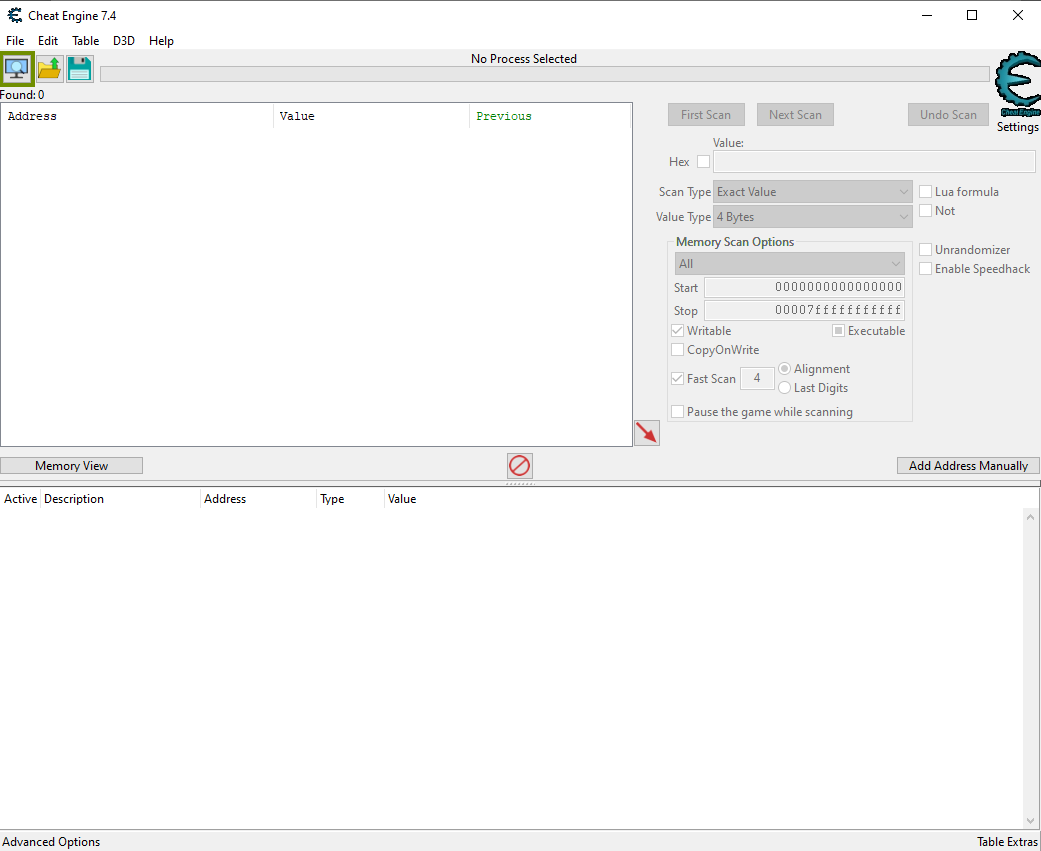The height and width of the screenshot is (851, 1041).
Task: Click the address list scrollbar up arrow
Action: pyautogui.click(x=1030, y=516)
